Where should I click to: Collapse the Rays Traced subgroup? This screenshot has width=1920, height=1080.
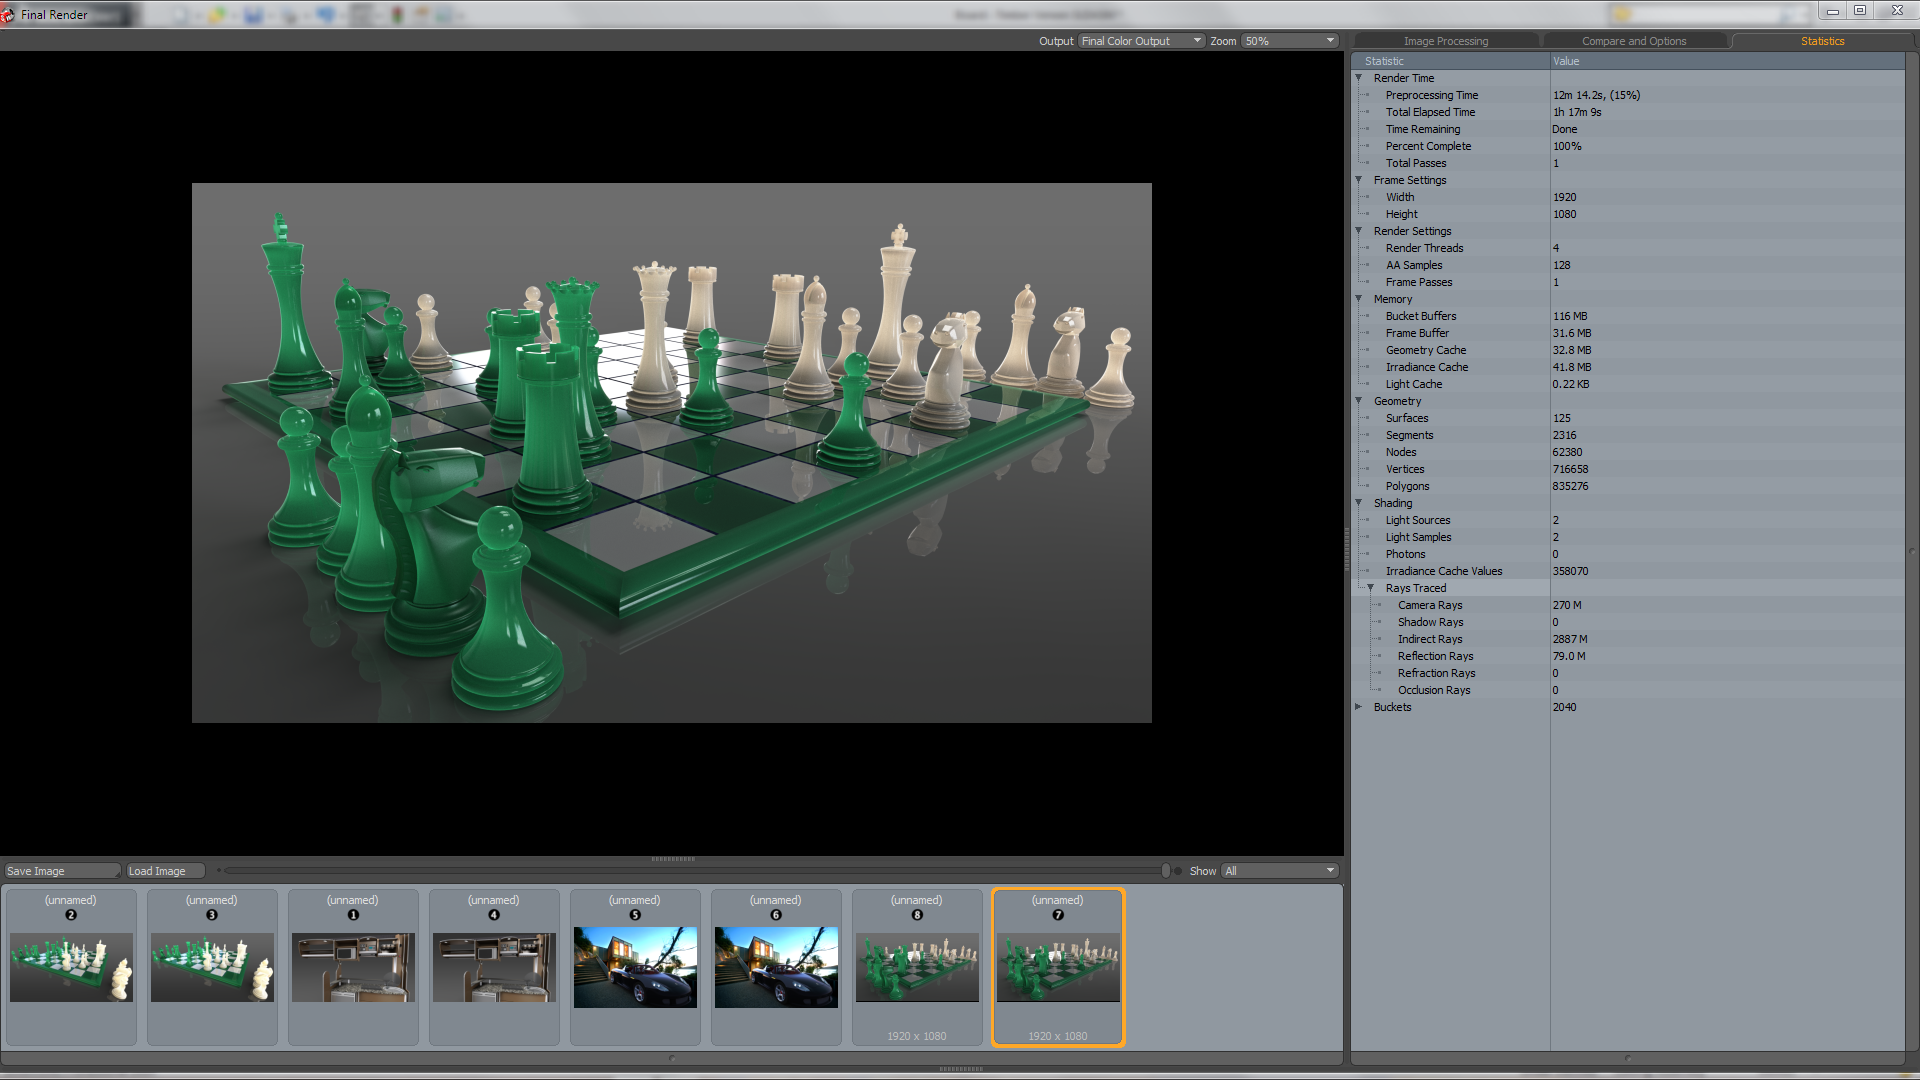1371,588
